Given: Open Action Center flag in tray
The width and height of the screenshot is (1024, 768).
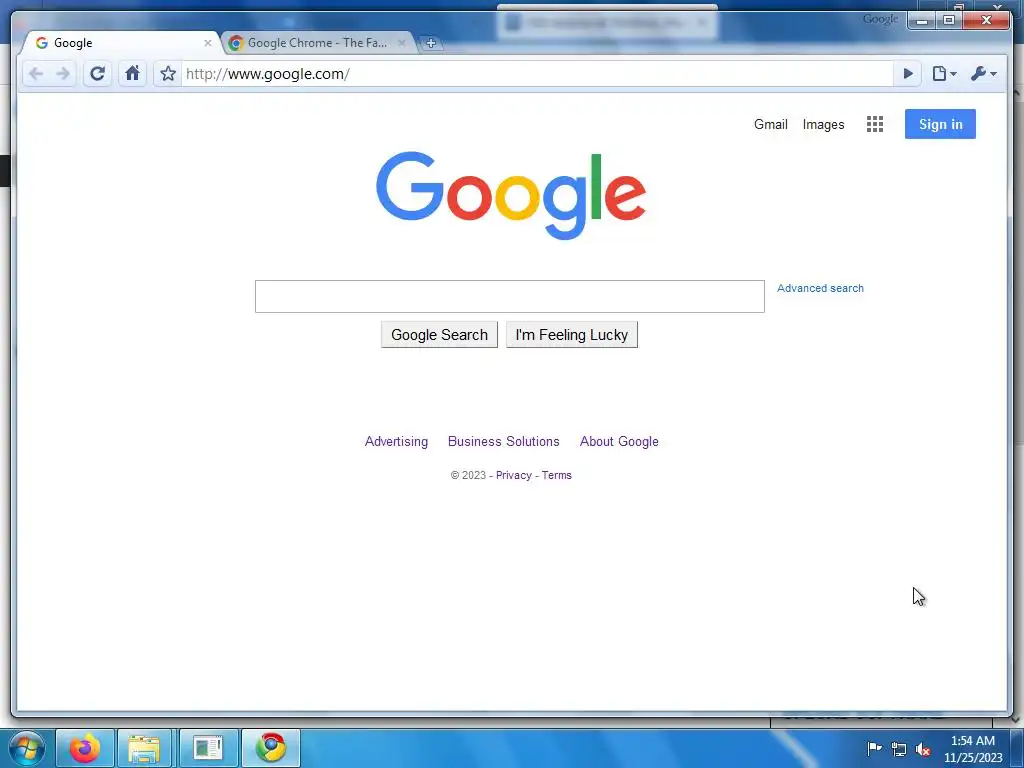Looking at the screenshot, I should coord(874,749).
